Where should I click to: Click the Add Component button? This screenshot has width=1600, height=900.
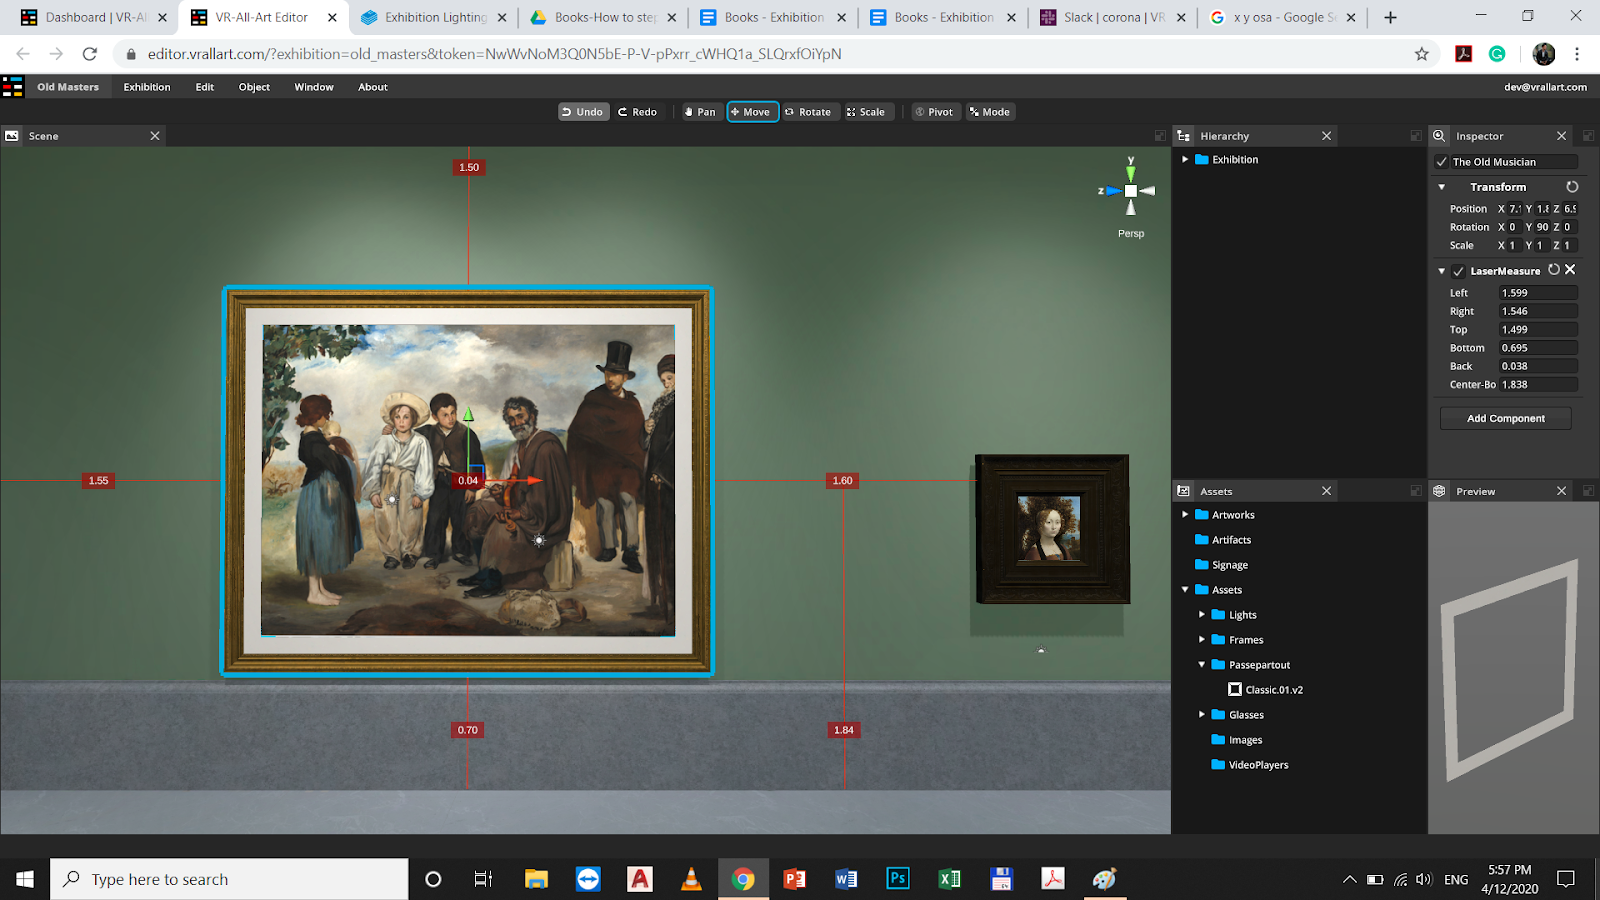[x=1506, y=419]
